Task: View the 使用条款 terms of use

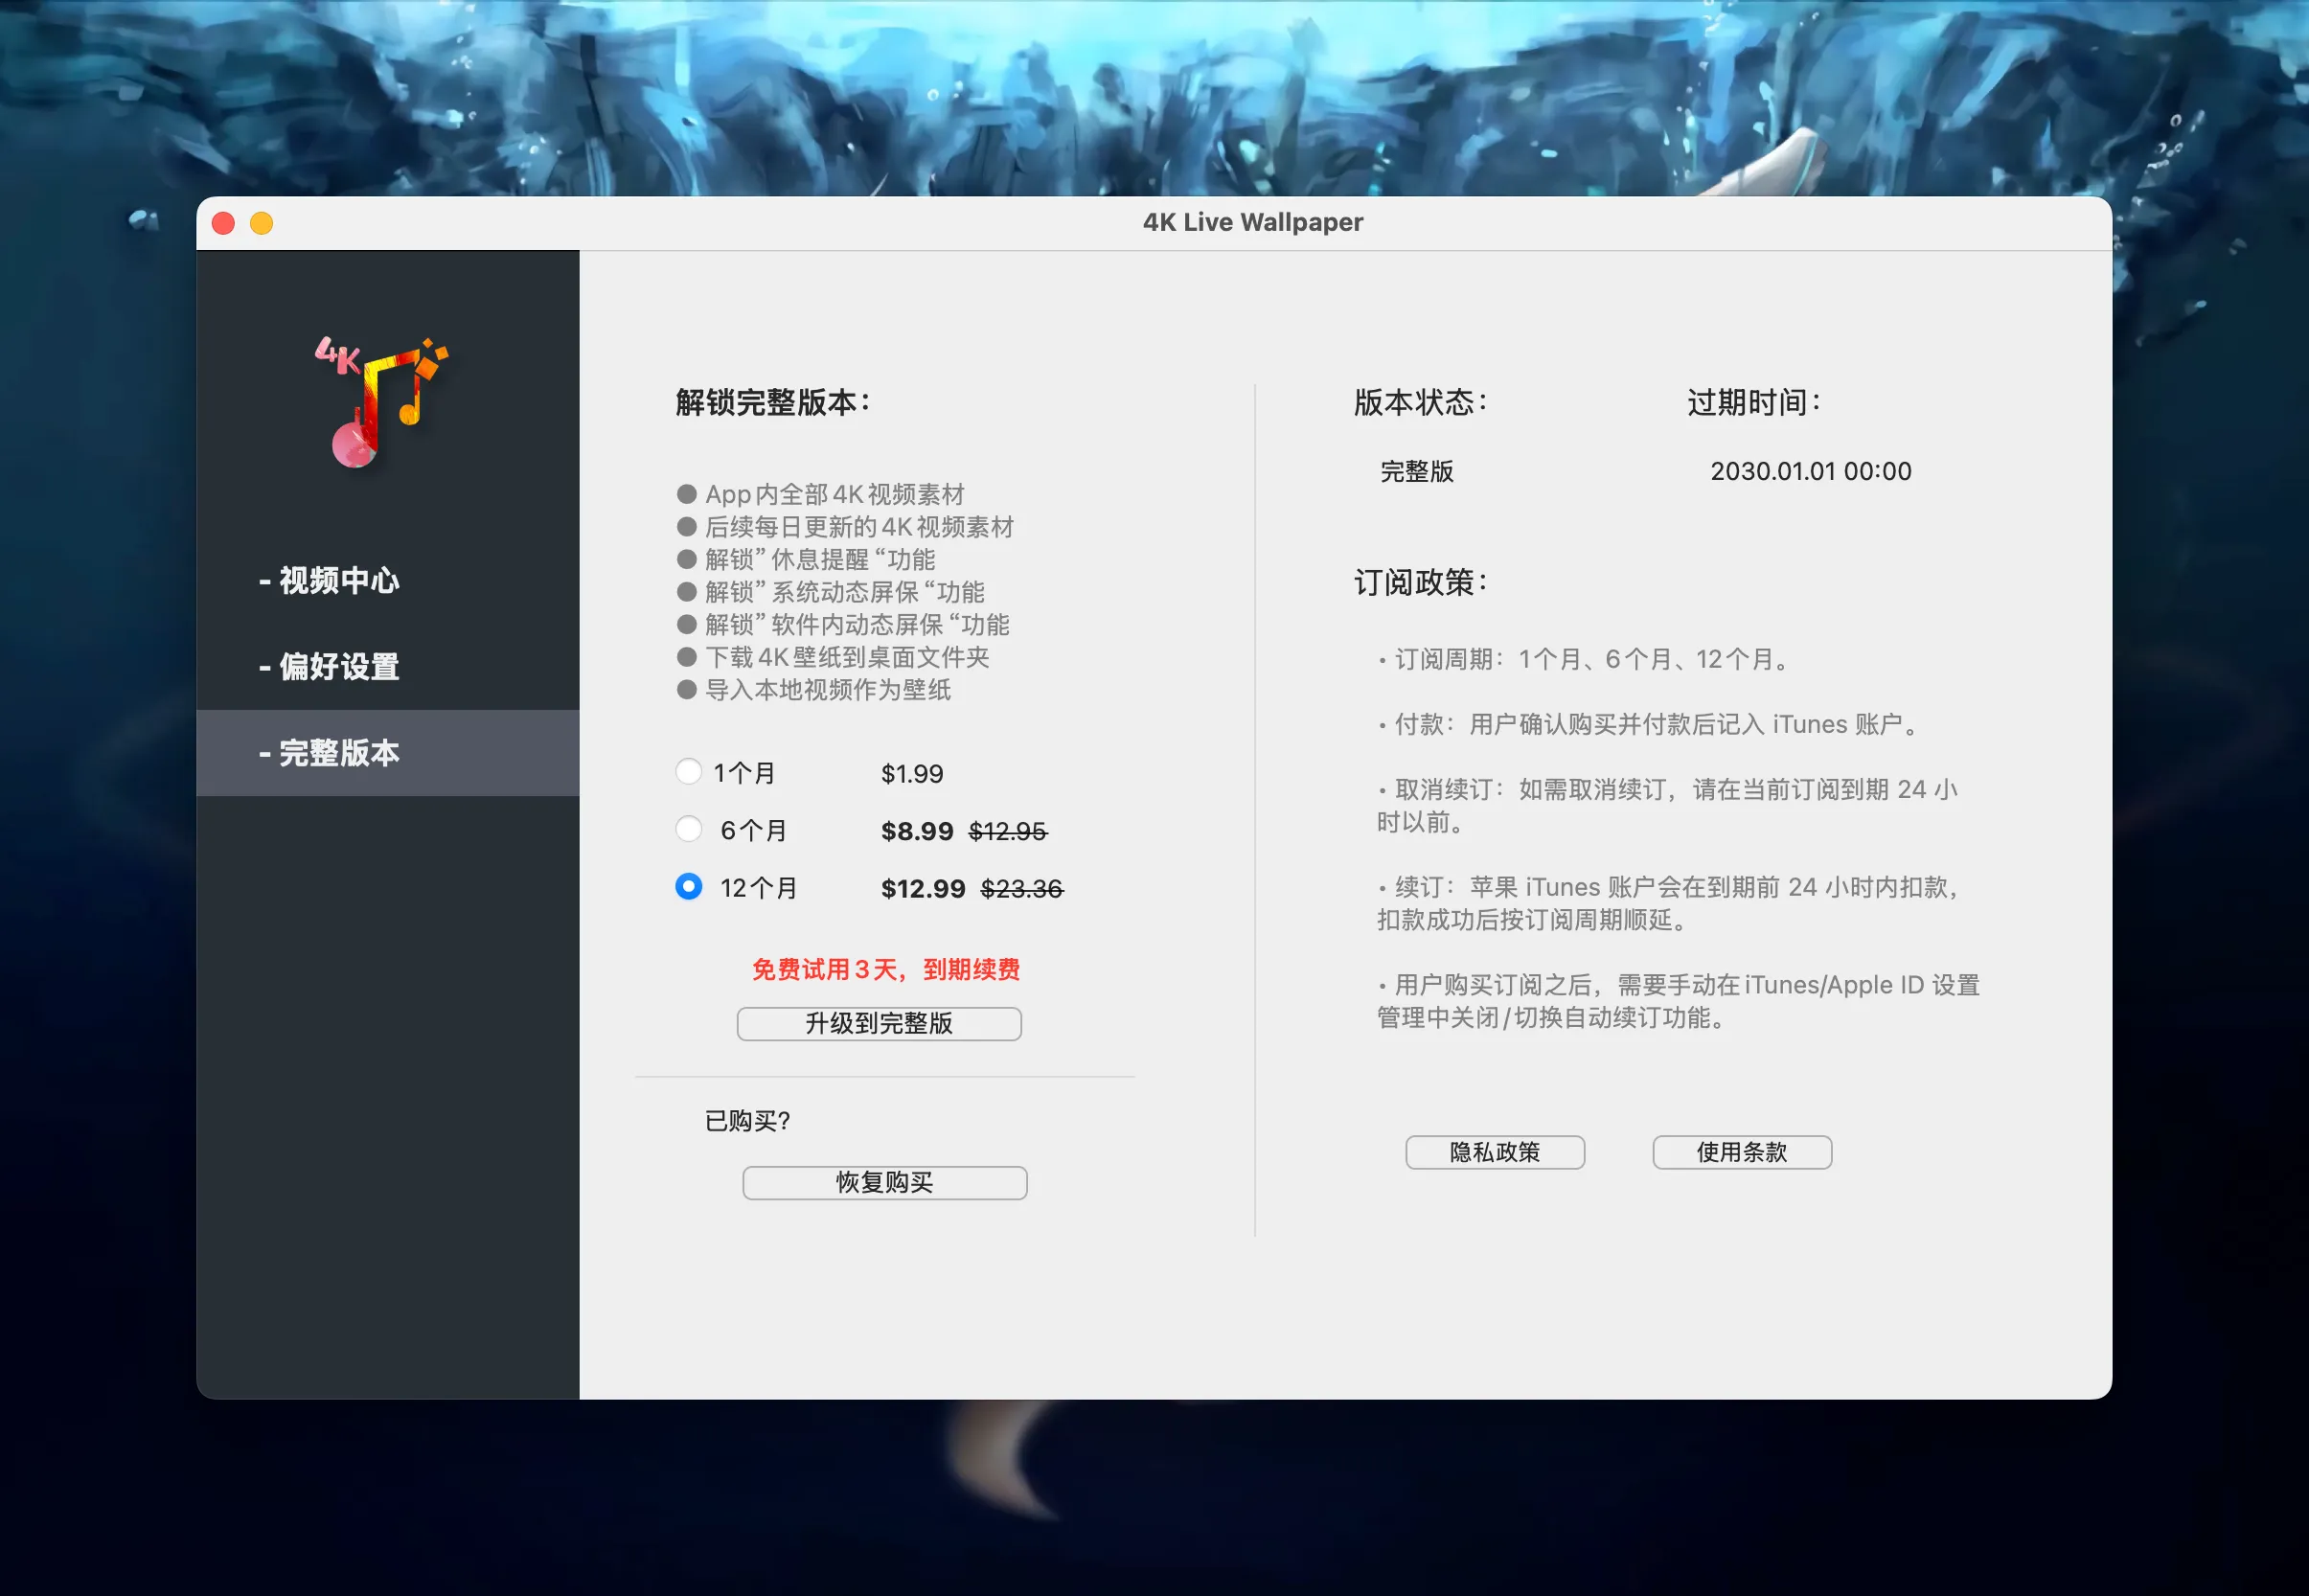Action: (x=1741, y=1151)
